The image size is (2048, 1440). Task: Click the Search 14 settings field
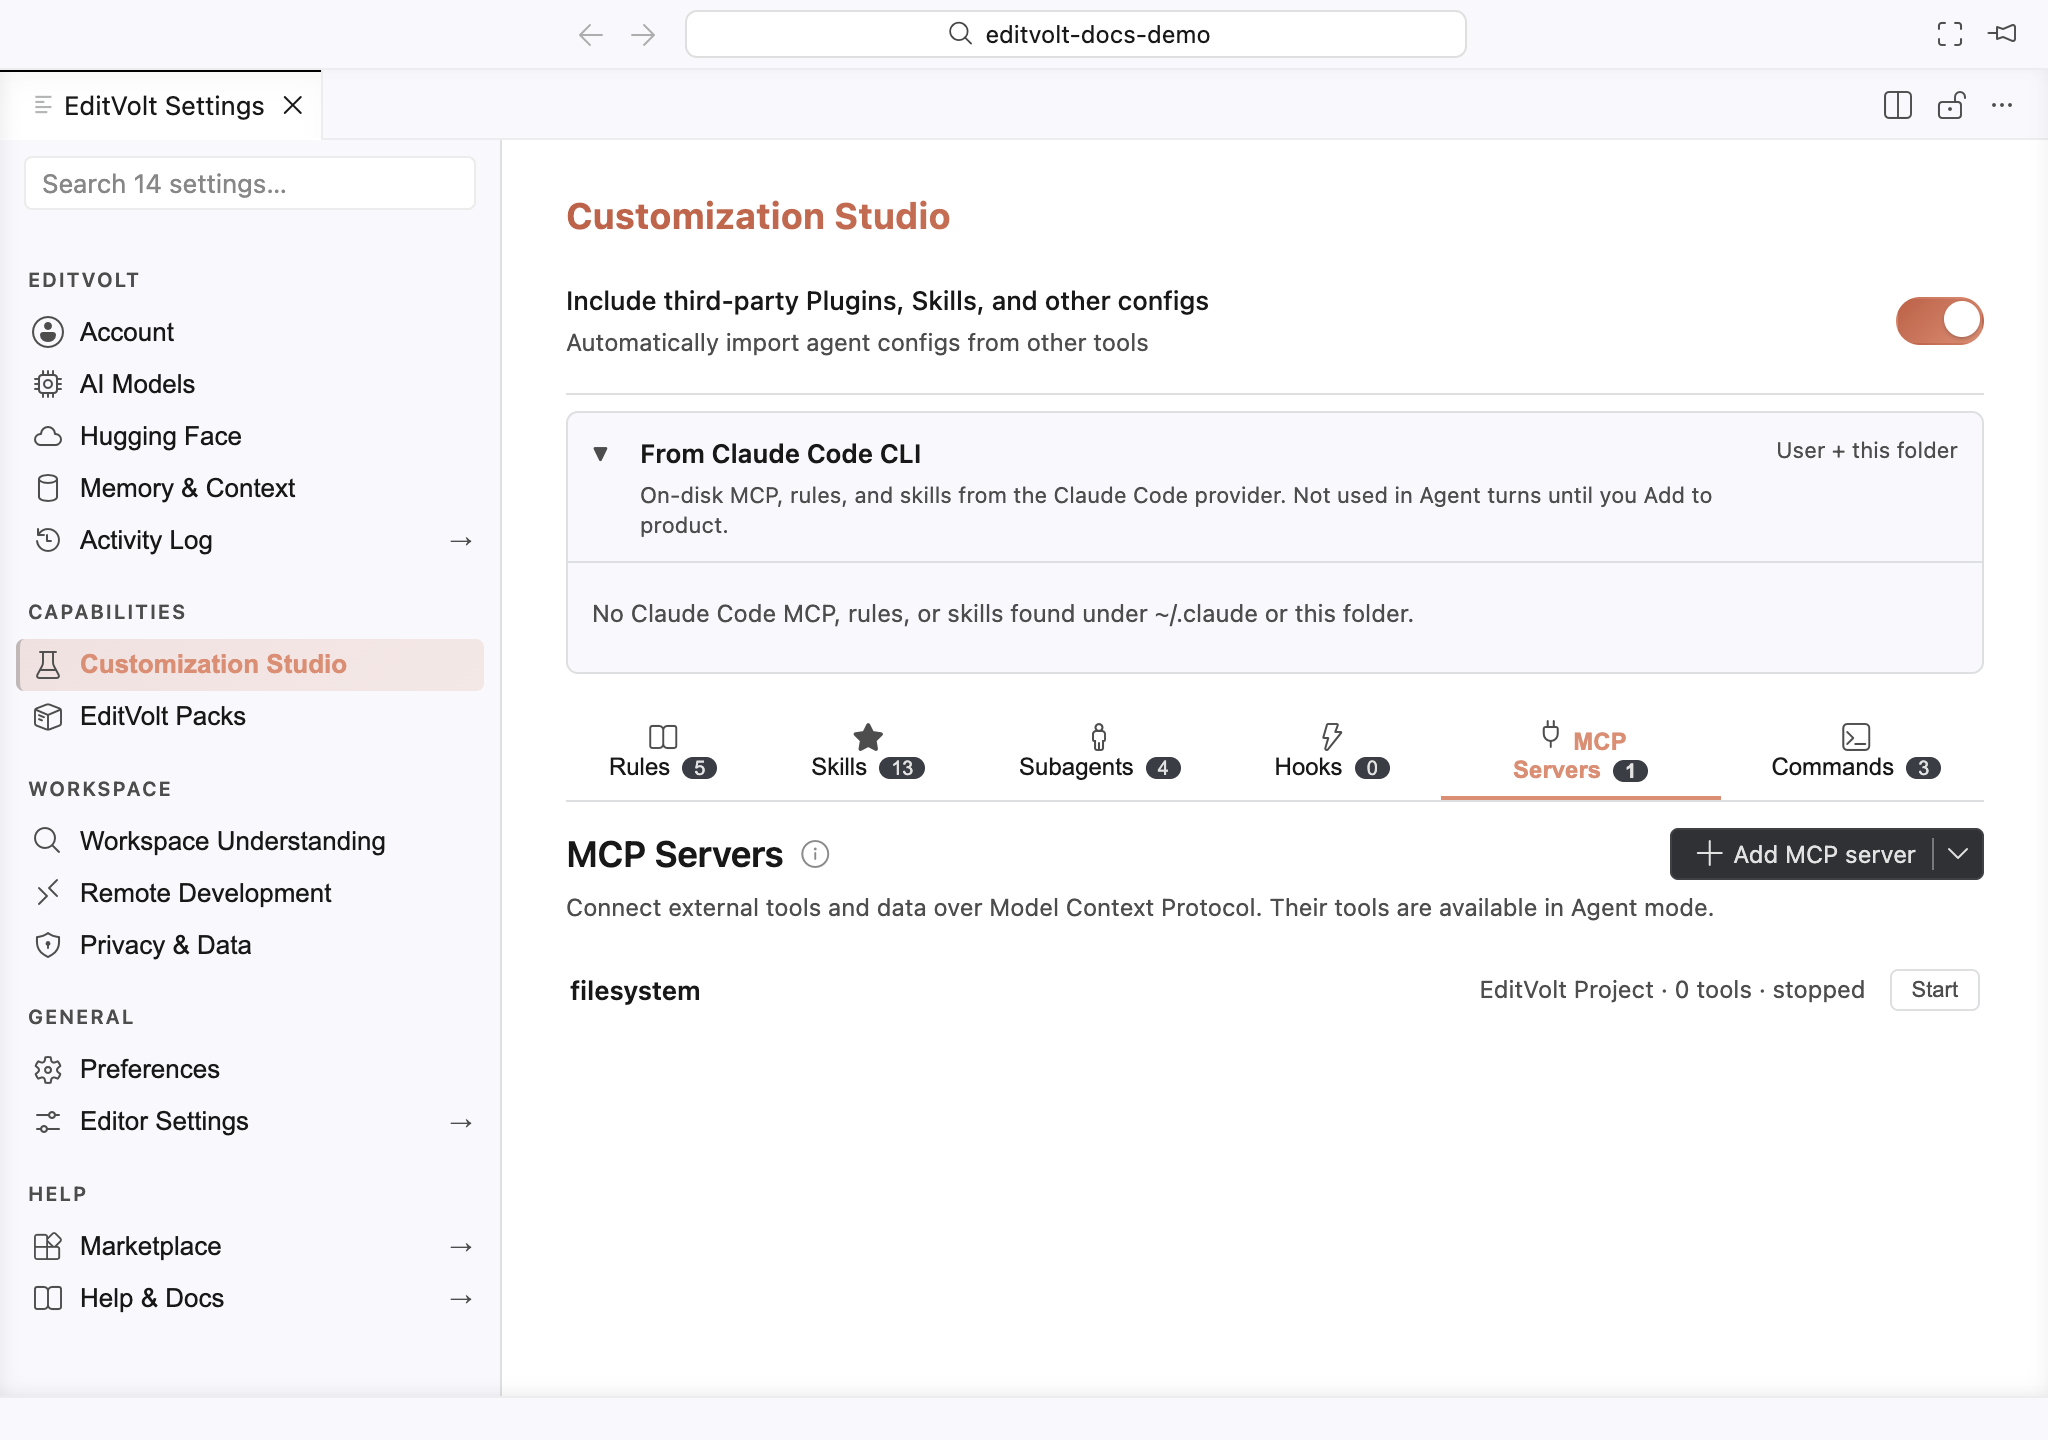(250, 184)
